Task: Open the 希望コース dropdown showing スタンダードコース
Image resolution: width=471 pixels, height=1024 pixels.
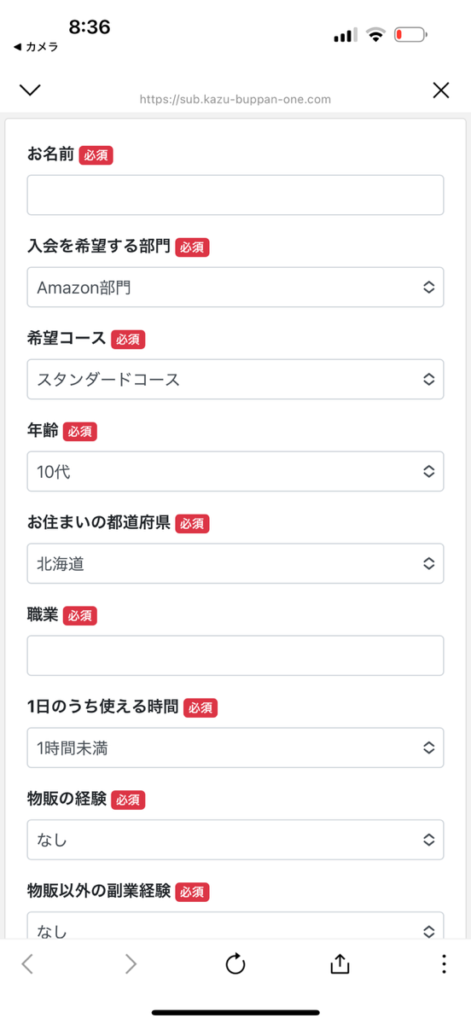Action: click(x=235, y=379)
